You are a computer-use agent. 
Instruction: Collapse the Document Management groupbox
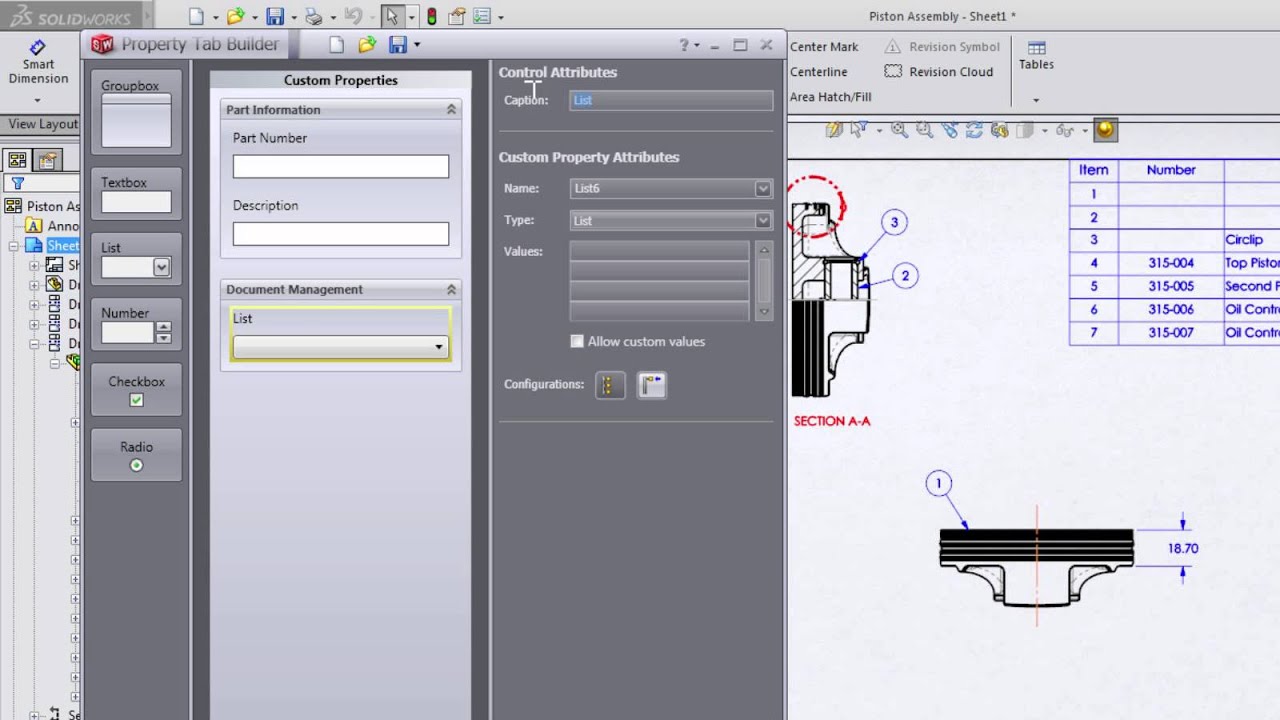pyautogui.click(x=451, y=289)
